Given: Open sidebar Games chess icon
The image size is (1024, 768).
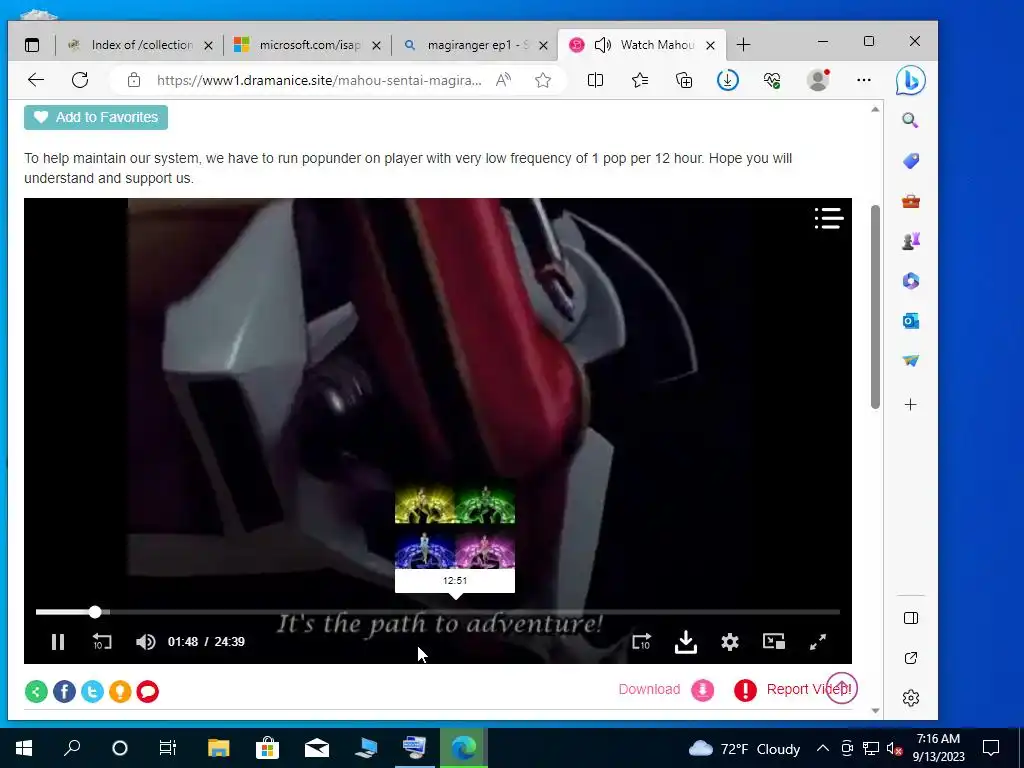Looking at the screenshot, I should click(x=910, y=241).
